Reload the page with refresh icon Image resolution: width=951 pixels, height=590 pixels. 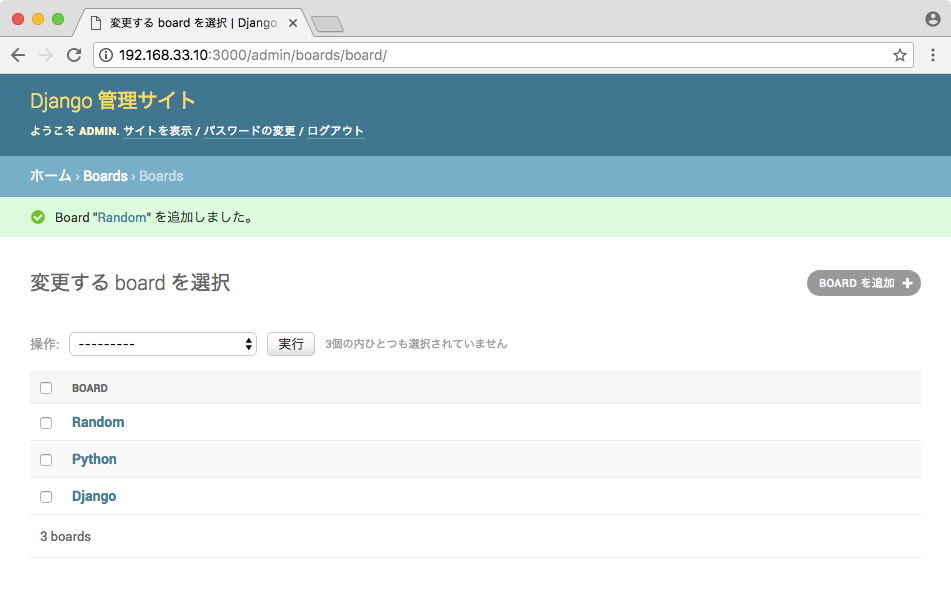(x=74, y=55)
